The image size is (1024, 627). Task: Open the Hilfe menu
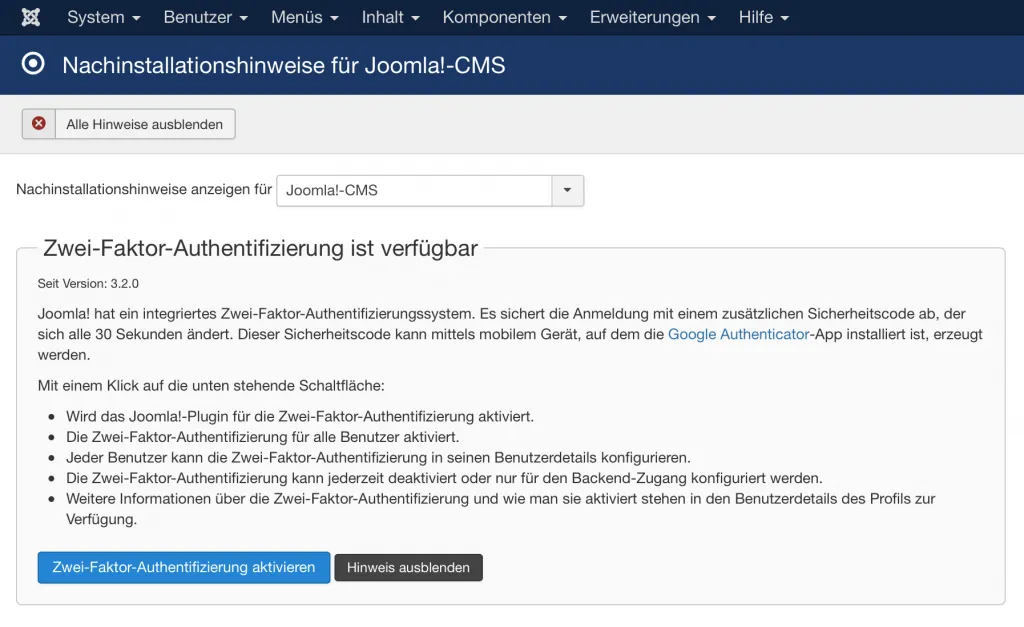coord(764,17)
